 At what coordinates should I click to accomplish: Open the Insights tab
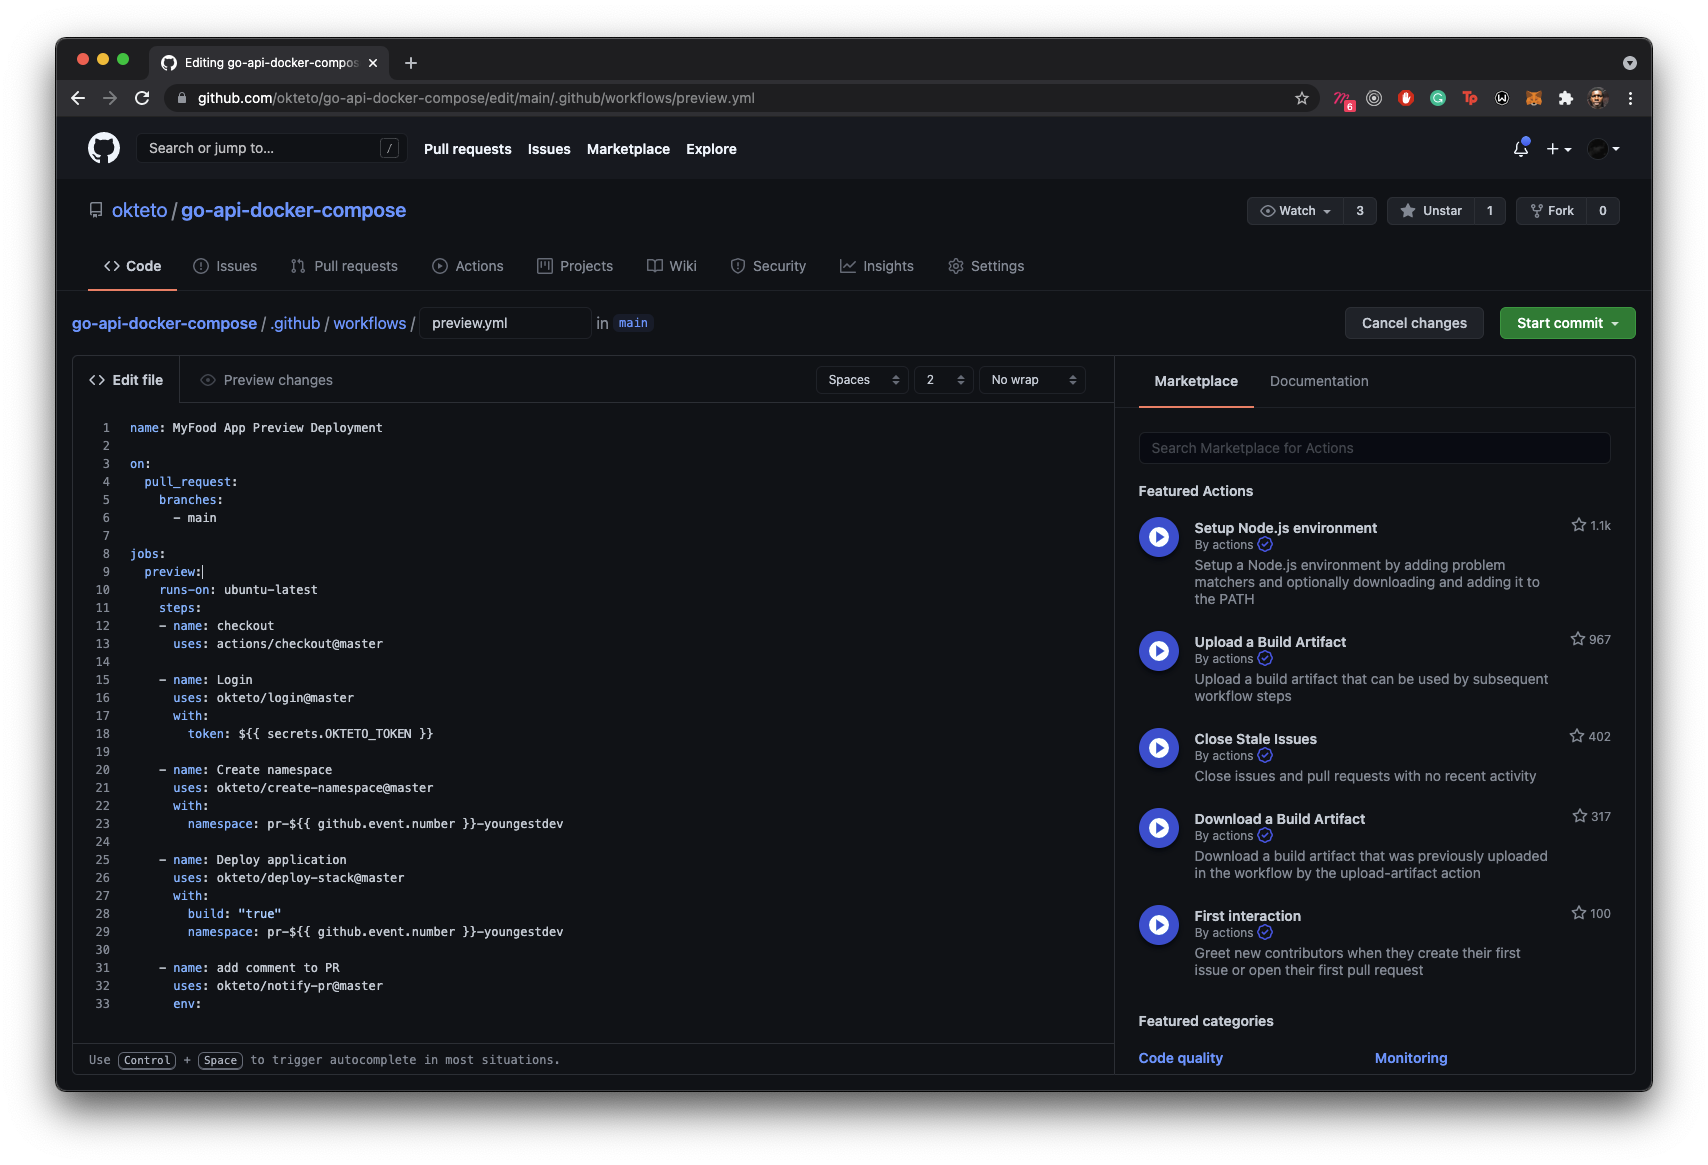tap(877, 266)
